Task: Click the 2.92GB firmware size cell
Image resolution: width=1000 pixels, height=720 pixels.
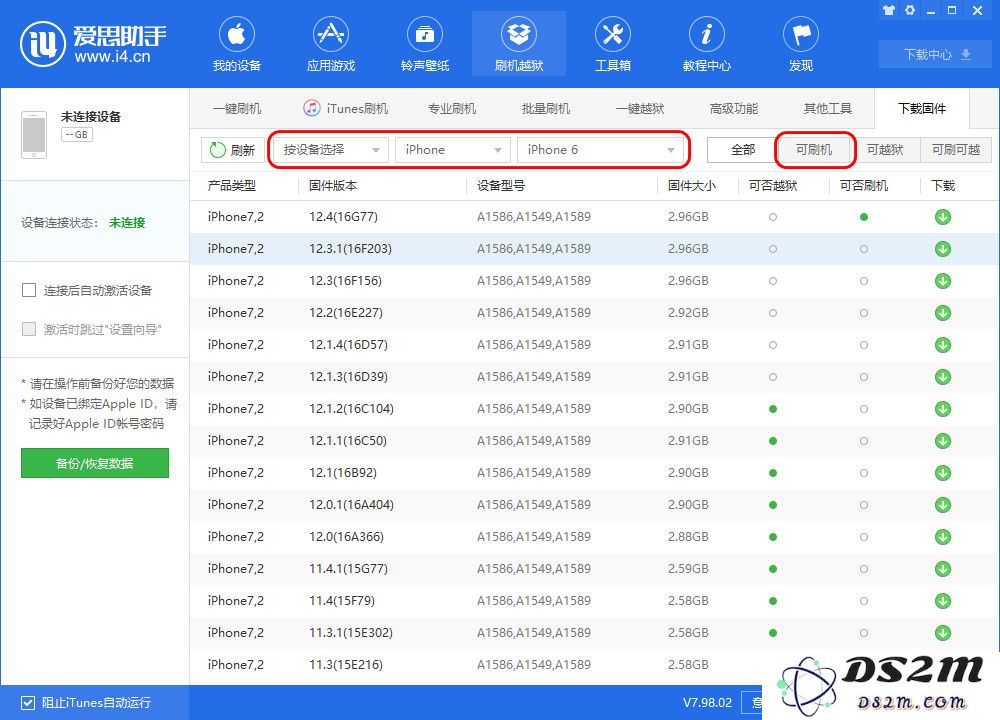Action: click(x=688, y=312)
